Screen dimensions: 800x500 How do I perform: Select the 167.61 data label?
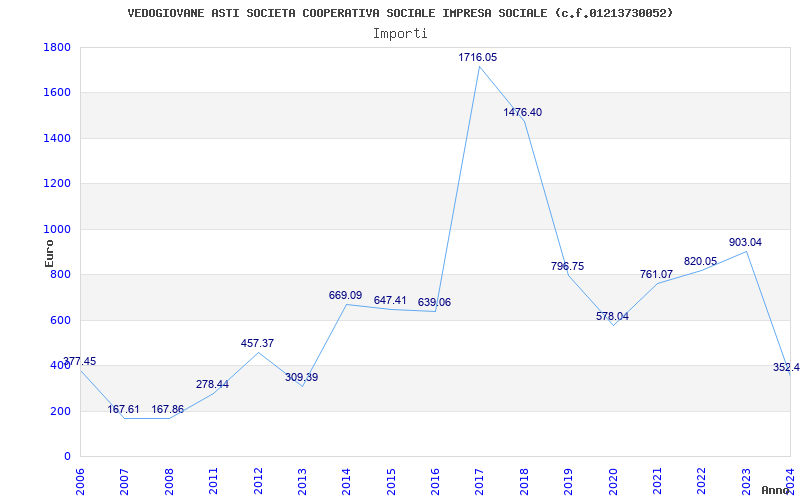123,410
